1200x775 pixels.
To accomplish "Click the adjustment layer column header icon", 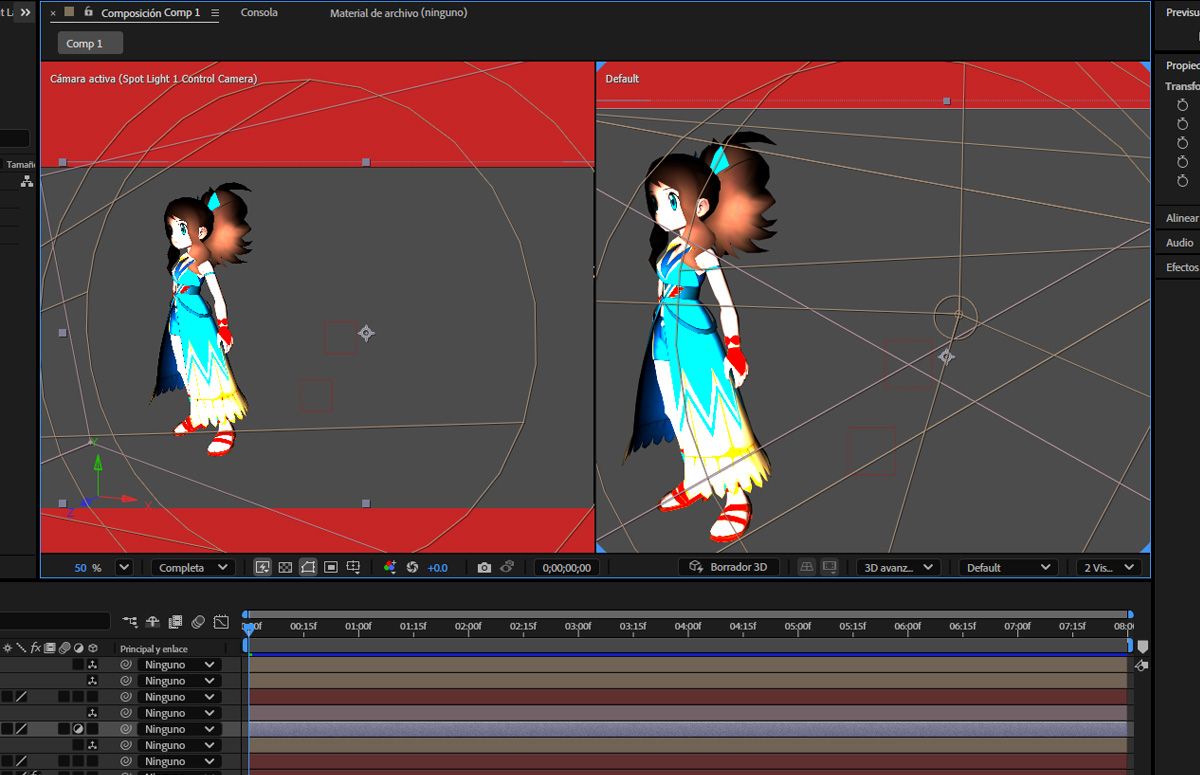I will click(78, 648).
